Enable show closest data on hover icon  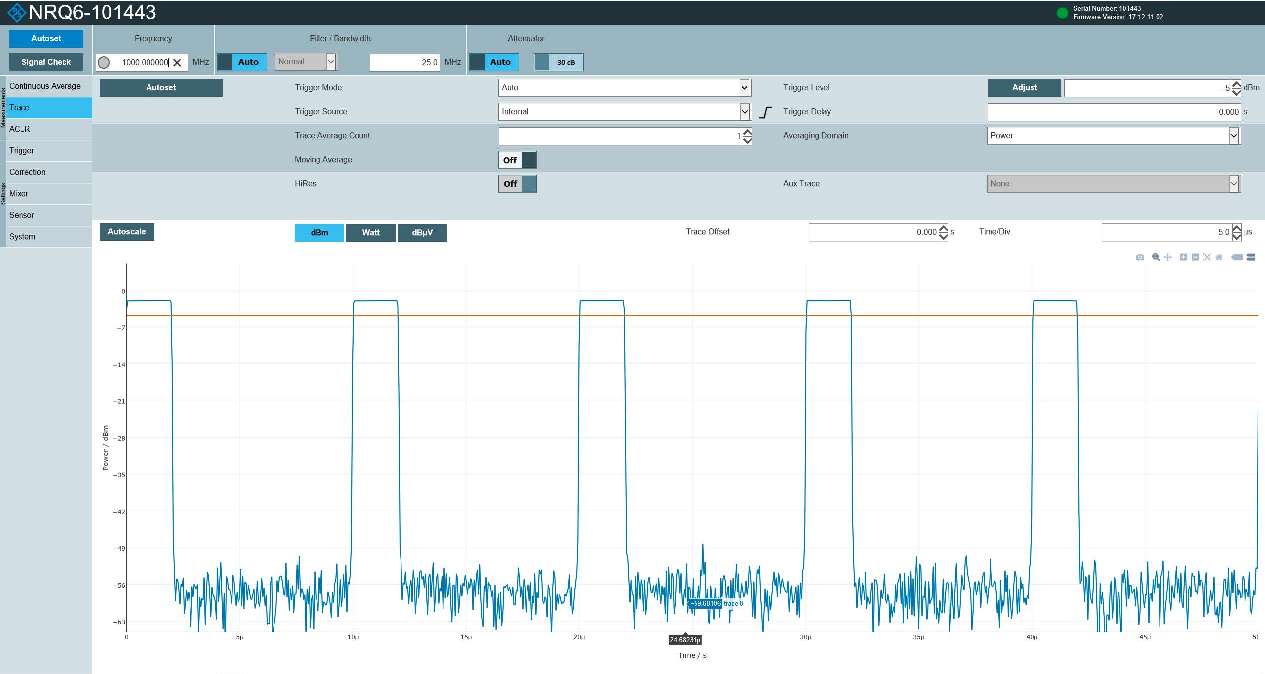tap(1237, 257)
